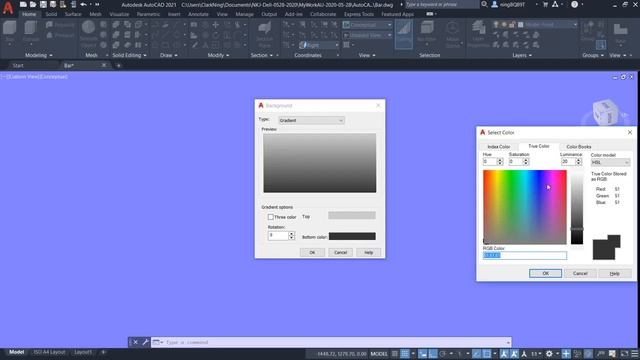Switch to Color Books tab
This screenshot has width=640, height=360.
[x=579, y=147]
